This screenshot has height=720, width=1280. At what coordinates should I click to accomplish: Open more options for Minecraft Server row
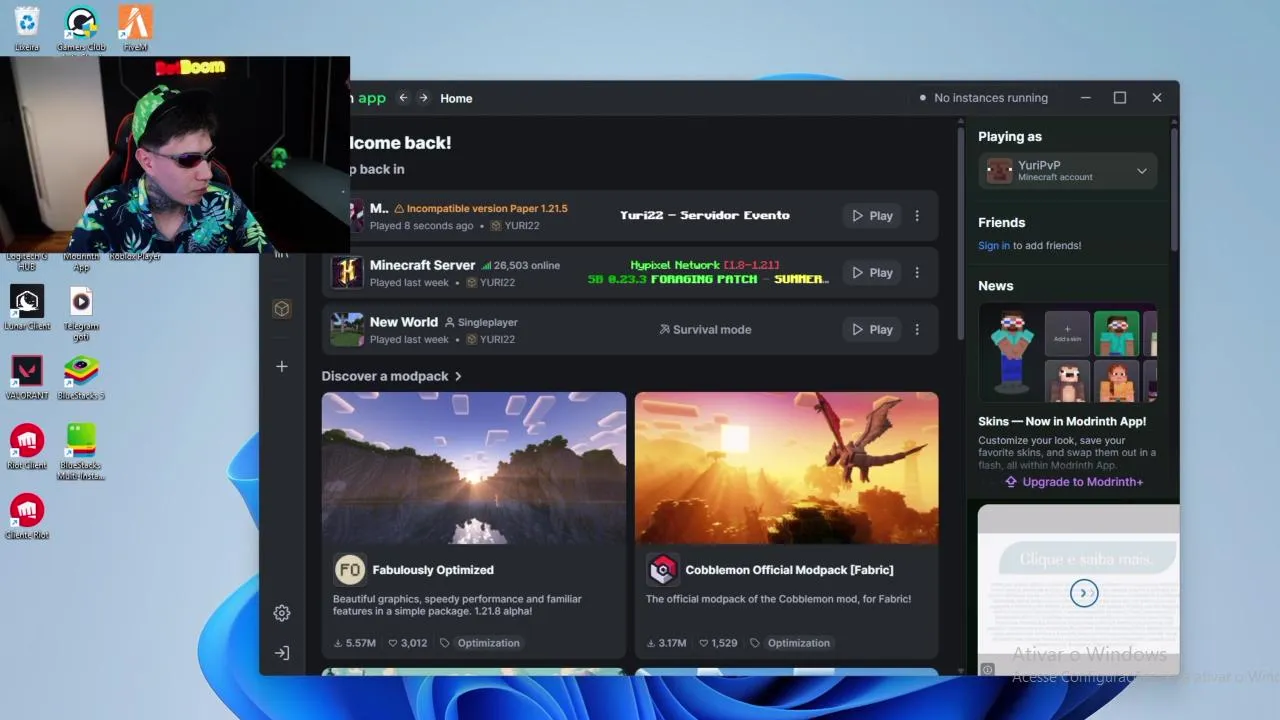(x=917, y=272)
